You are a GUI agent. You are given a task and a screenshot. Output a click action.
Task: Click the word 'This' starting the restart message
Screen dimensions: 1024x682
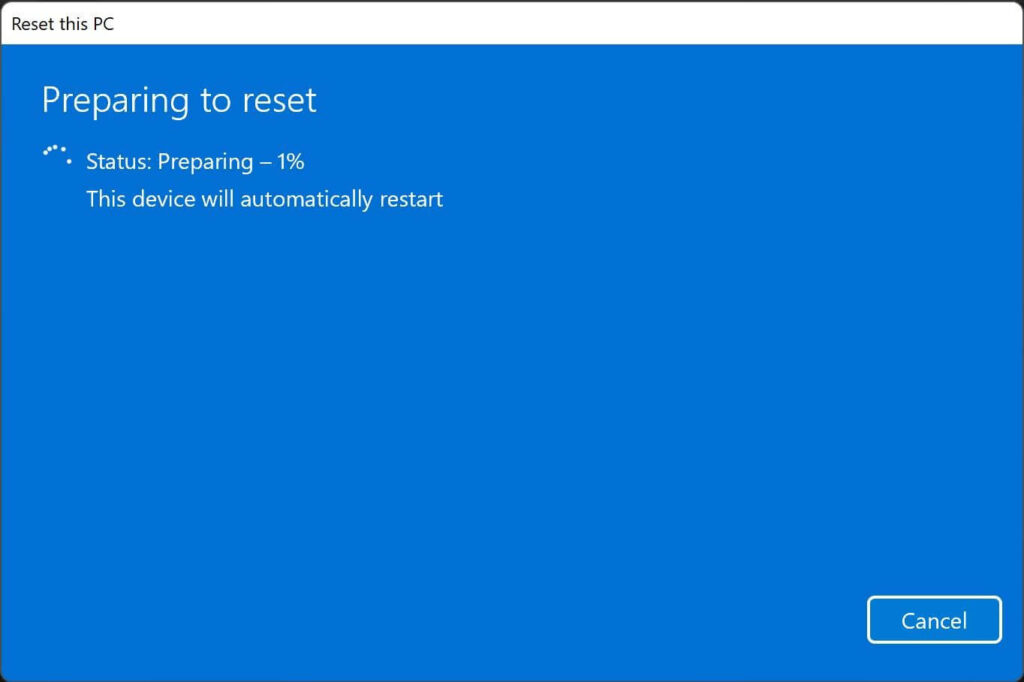[x=106, y=199]
